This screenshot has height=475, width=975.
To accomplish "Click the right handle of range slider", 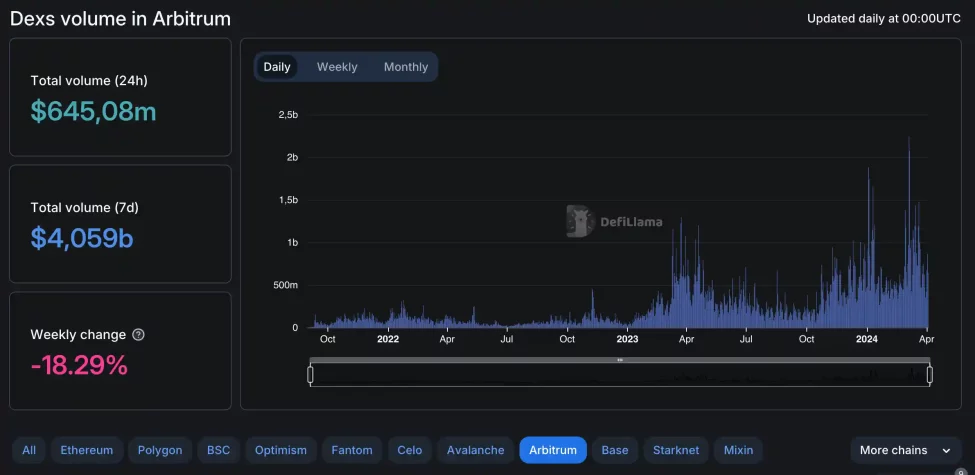I will click(x=929, y=375).
